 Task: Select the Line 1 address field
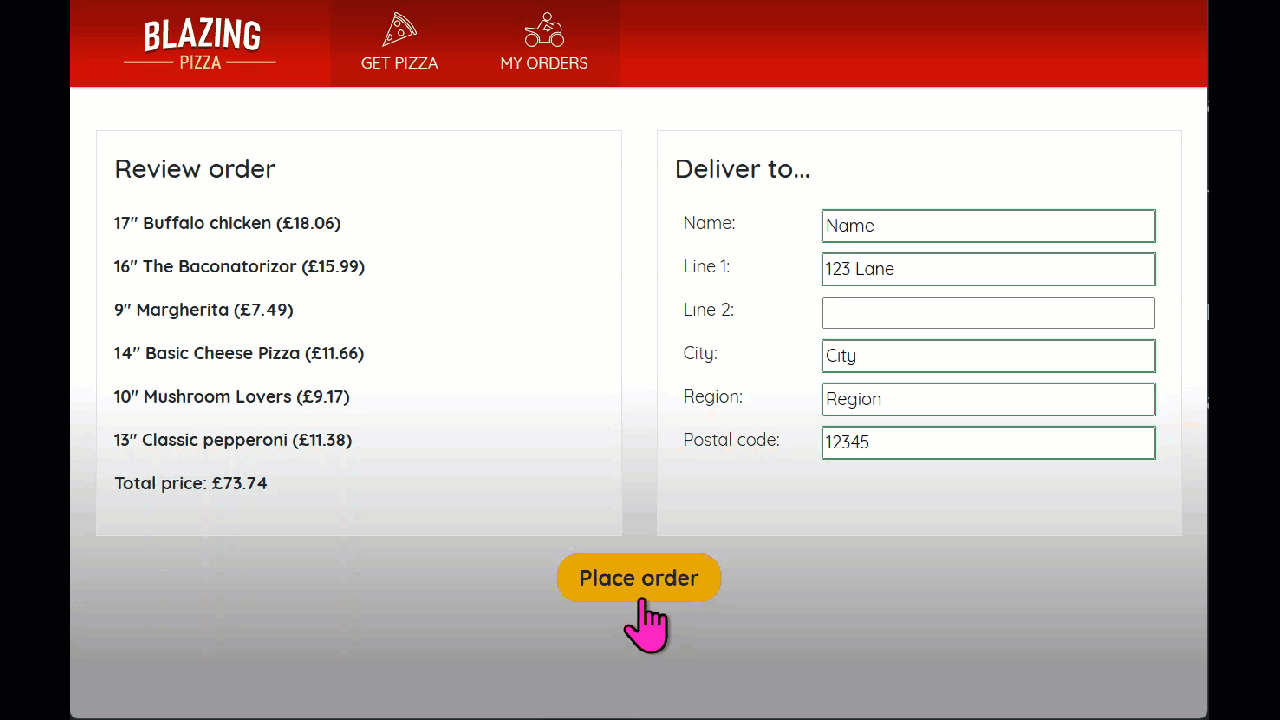click(x=988, y=268)
